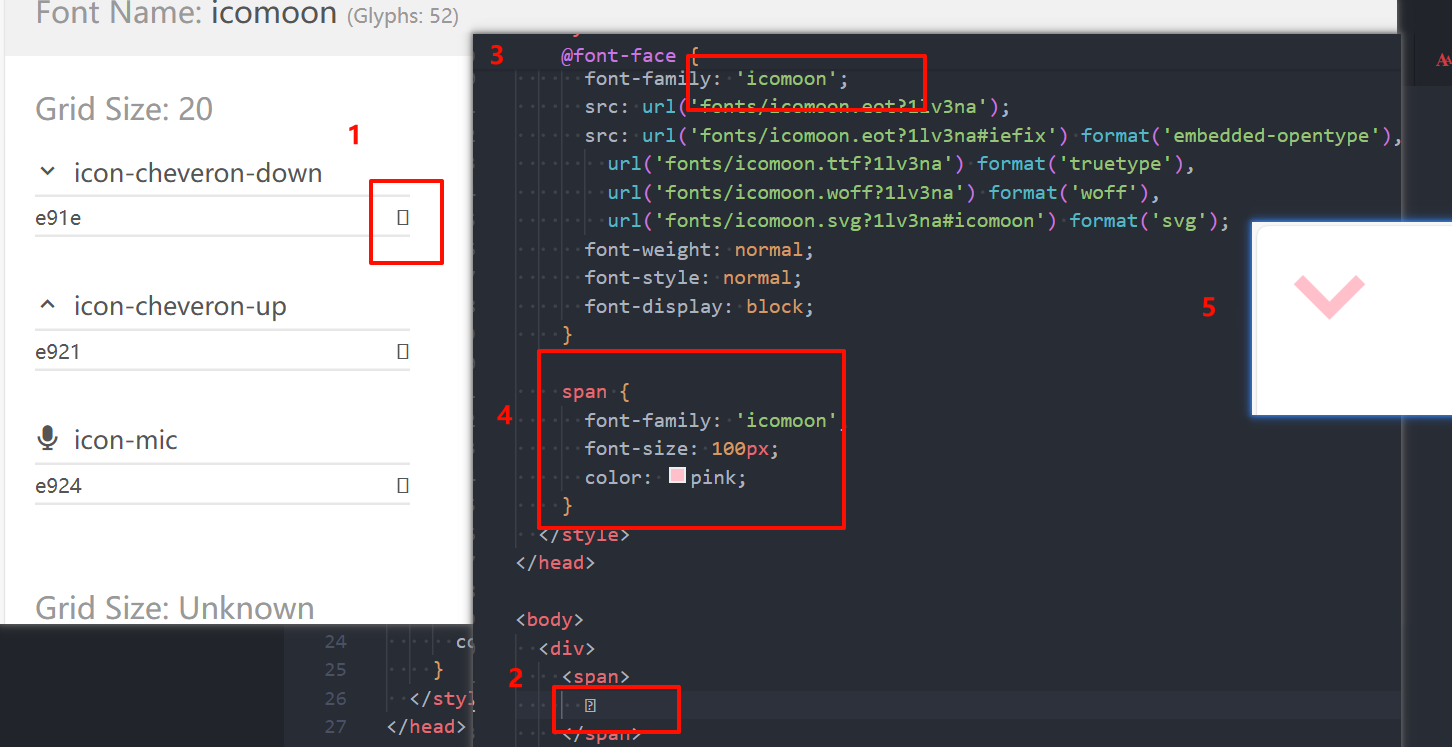The width and height of the screenshot is (1452, 747).
Task: Click the '(Glyphs: 52)' count text
Action: point(402,16)
